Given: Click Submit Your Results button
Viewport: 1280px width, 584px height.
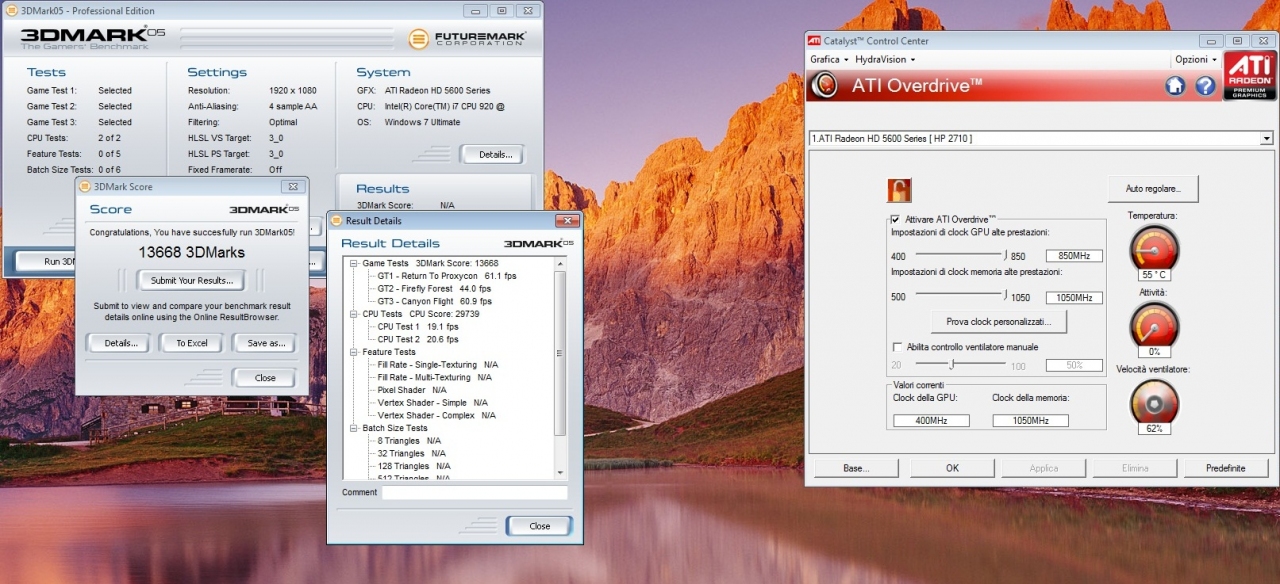Looking at the screenshot, I should click(x=191, y=281).
